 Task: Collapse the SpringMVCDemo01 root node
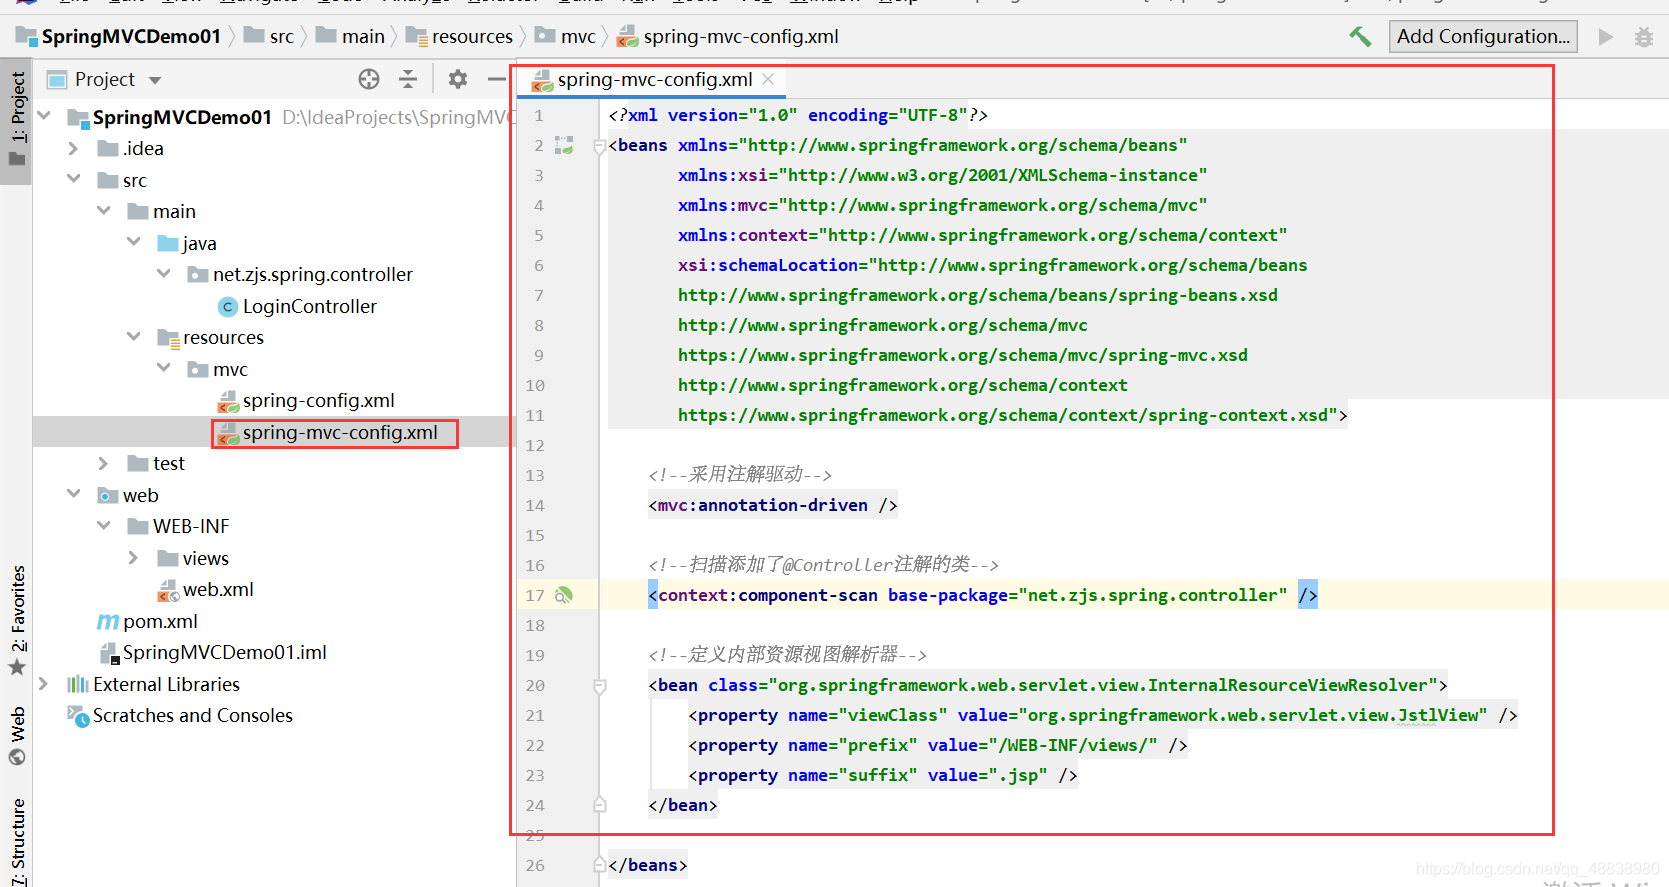click(44, 117)
